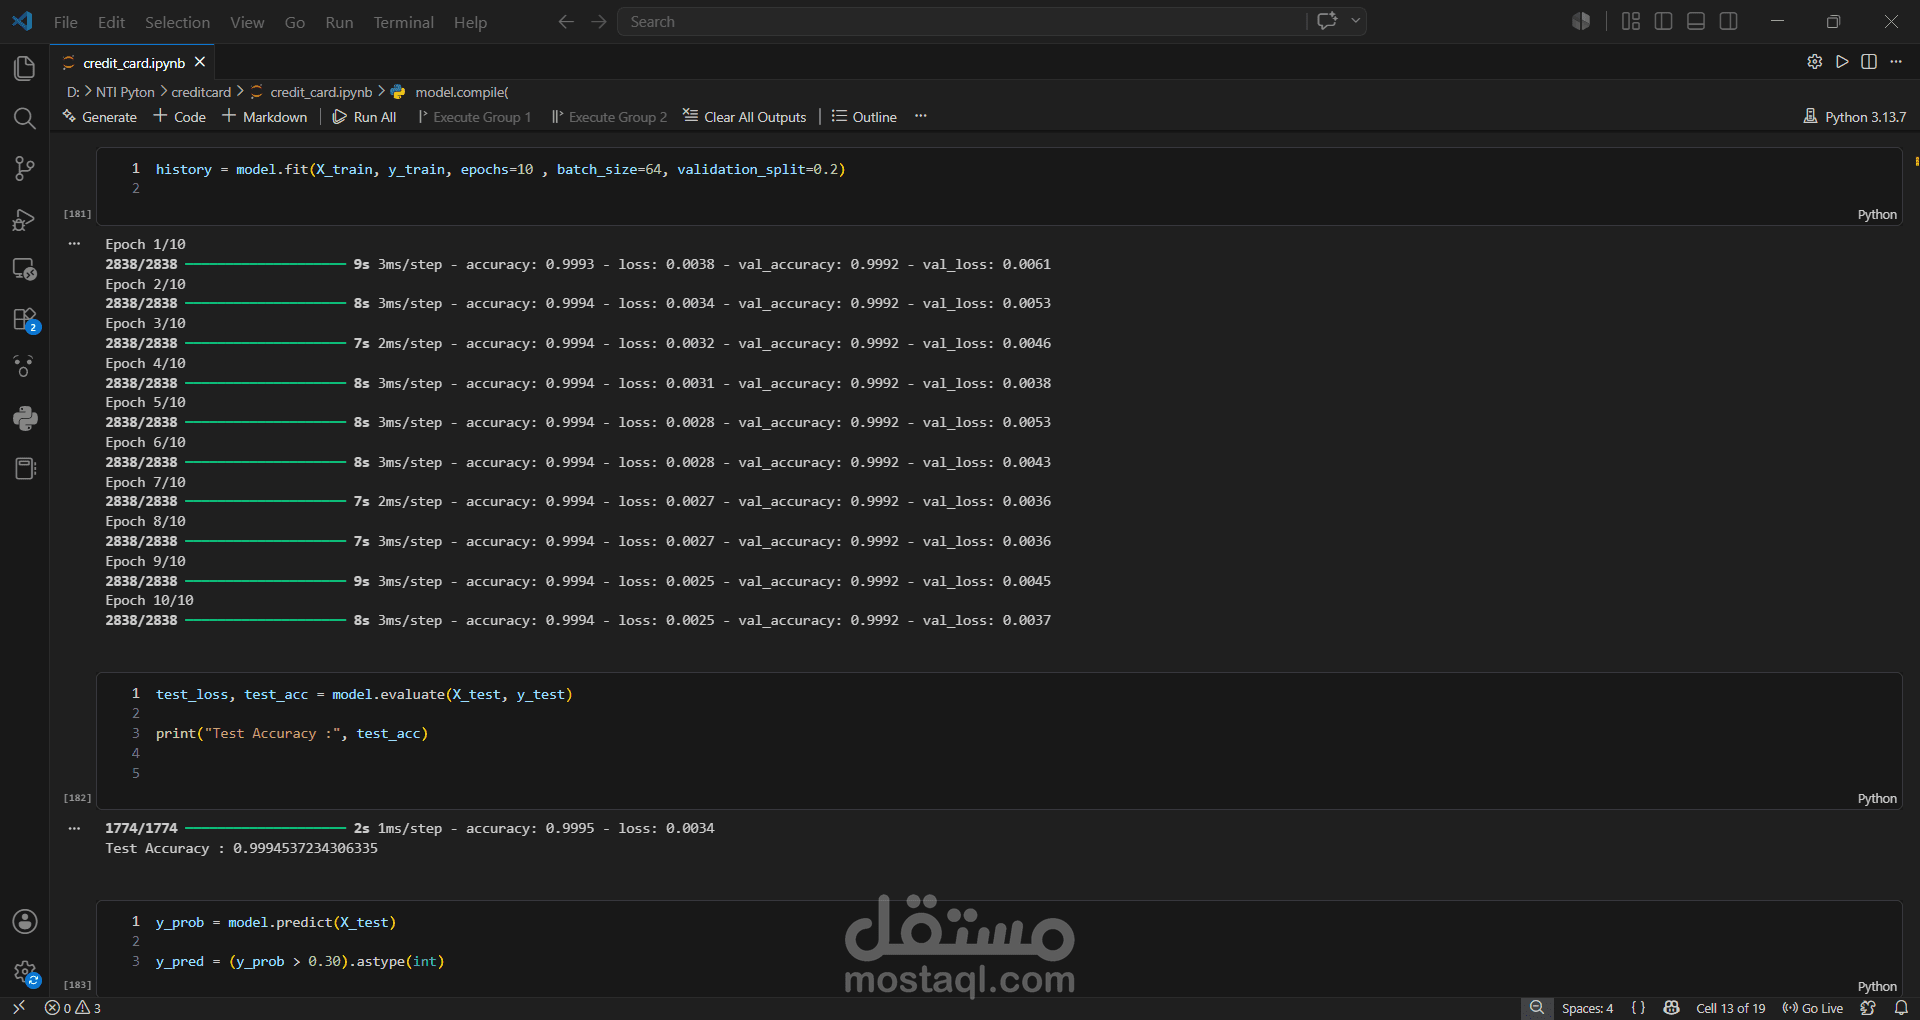Open the Remote Explorer view

coord(25,269)
